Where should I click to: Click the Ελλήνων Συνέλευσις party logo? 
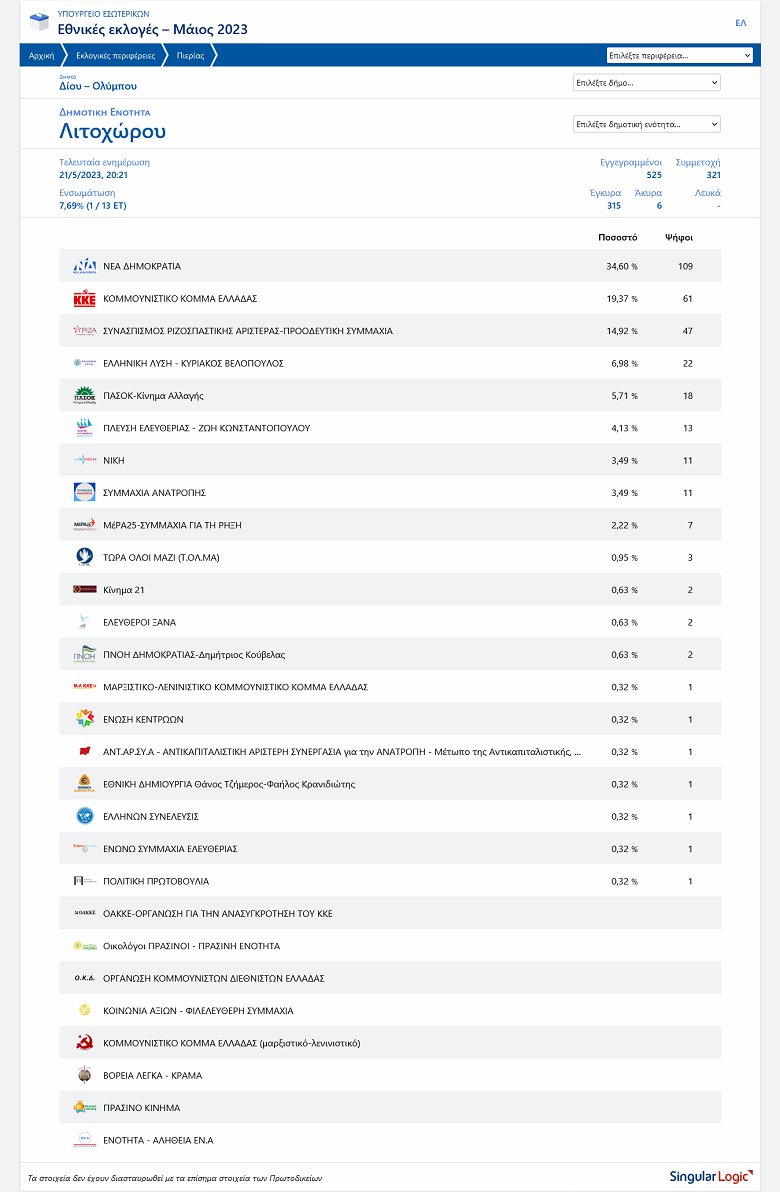(84, 816)
